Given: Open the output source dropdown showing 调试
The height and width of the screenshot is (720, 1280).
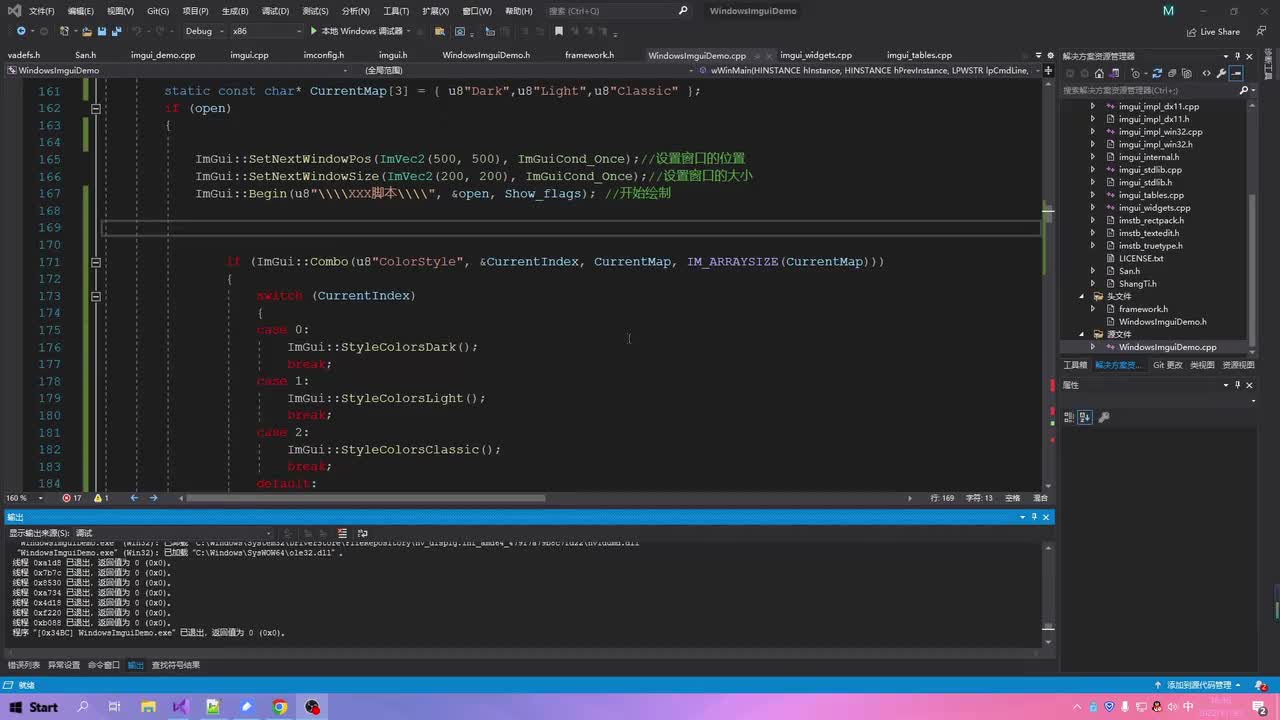Looking at the screenshot, I should coord(173,533).
